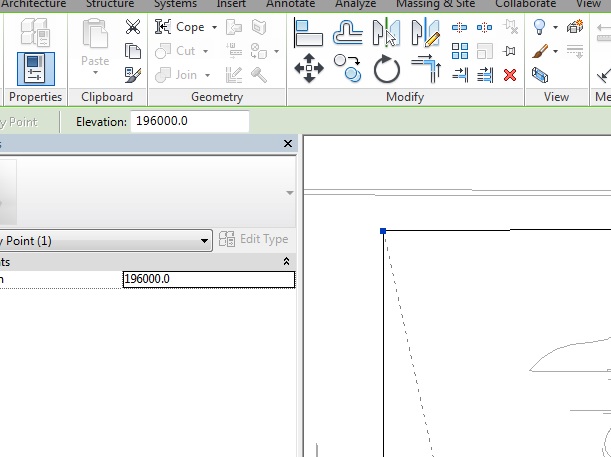
Task: Select the Selection Box tool
Action: [540, 75]
